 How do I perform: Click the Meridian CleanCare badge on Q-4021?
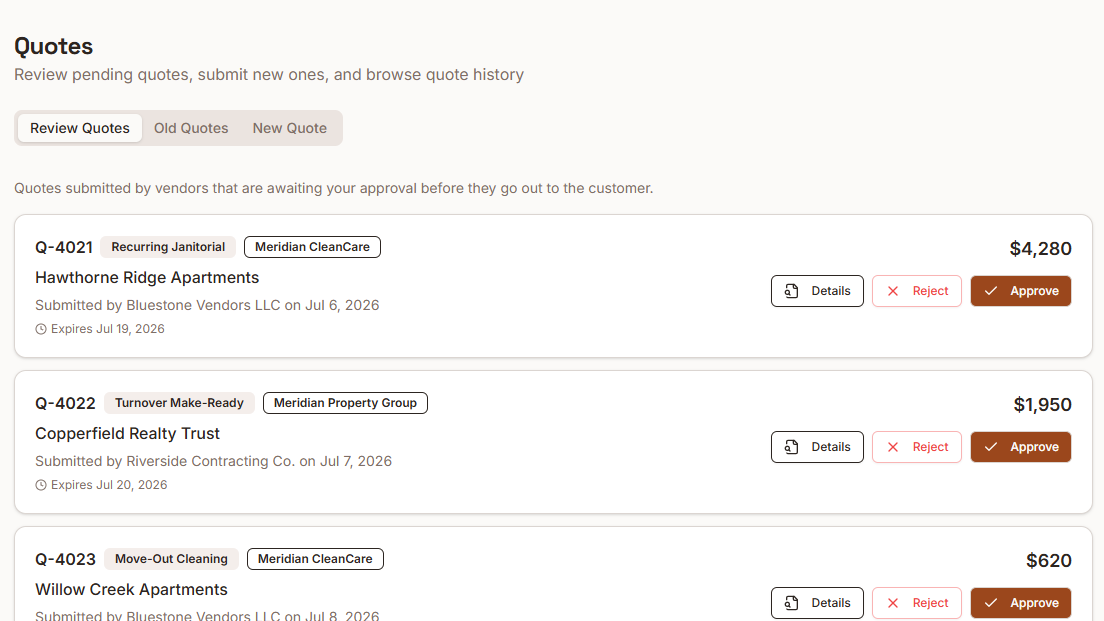click(x=312, y=247)
